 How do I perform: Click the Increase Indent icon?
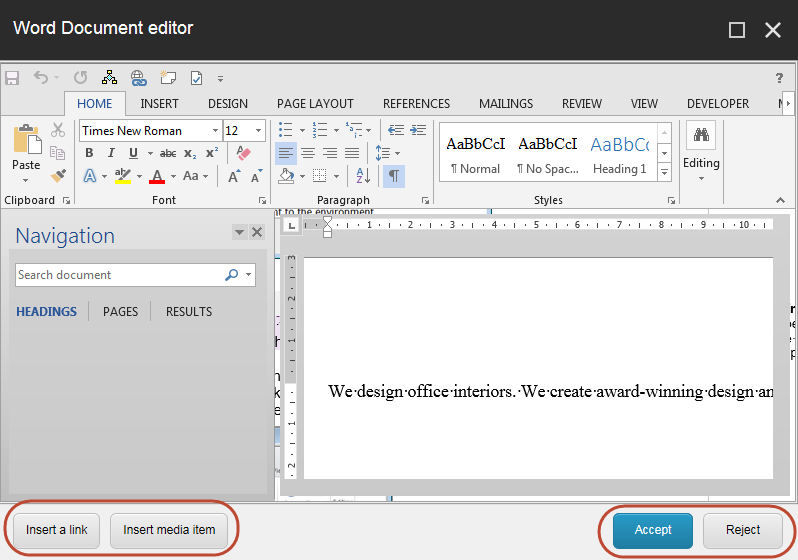point(417,130)
